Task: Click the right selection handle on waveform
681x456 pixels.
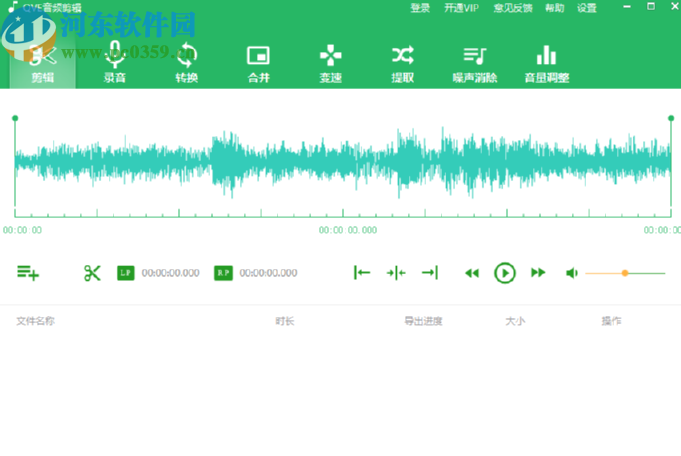Action: click(671, 118)
